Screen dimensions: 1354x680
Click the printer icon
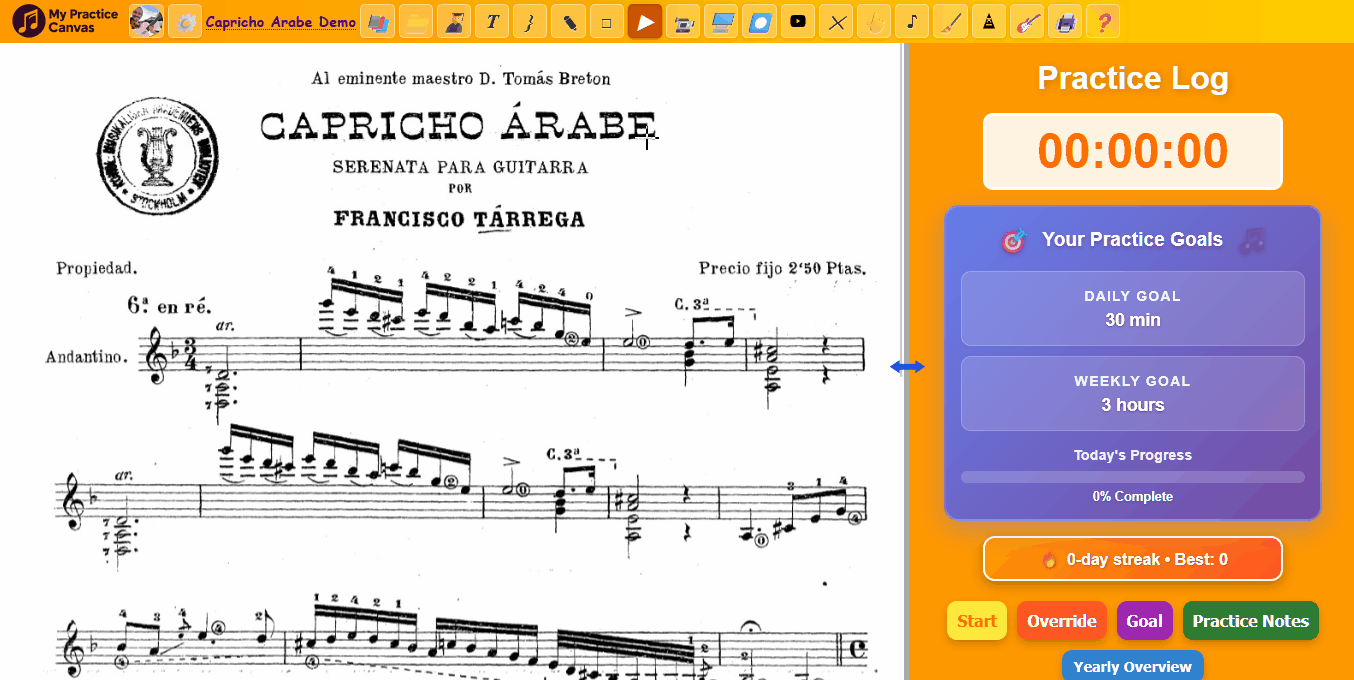click(x=1065, y=21)
